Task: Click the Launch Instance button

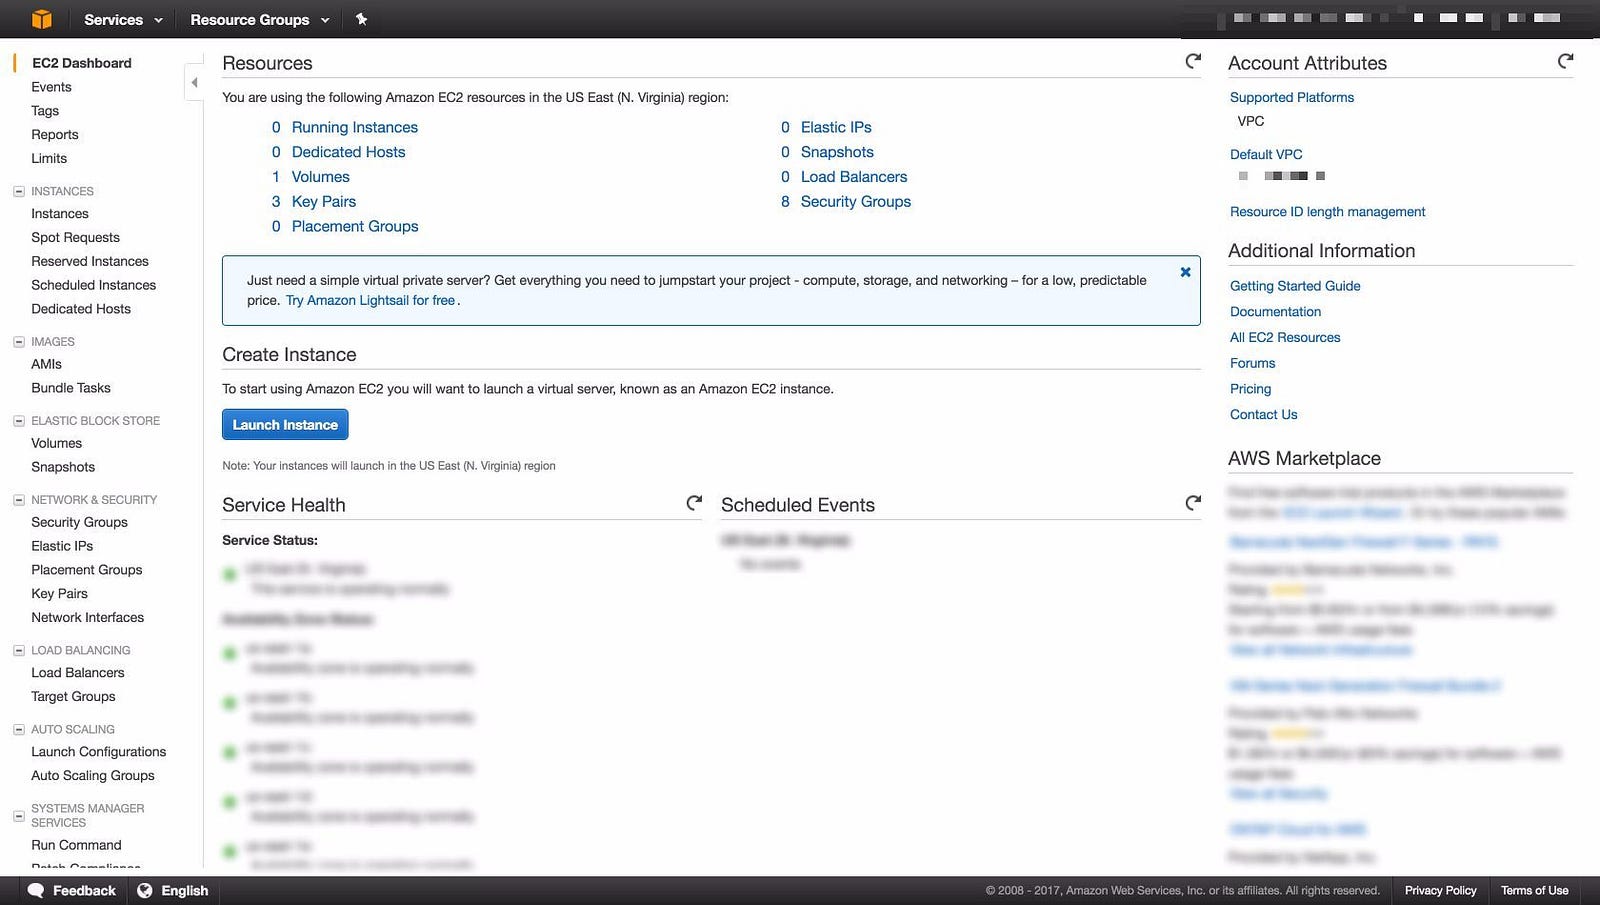Action: (285, 424)
